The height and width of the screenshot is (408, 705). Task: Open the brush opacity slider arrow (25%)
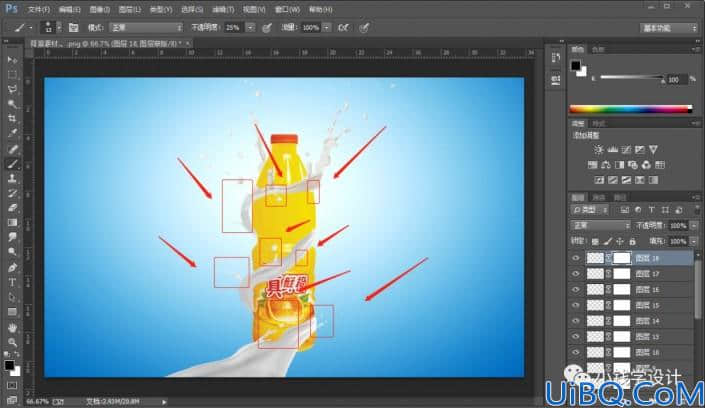point(250,27)
